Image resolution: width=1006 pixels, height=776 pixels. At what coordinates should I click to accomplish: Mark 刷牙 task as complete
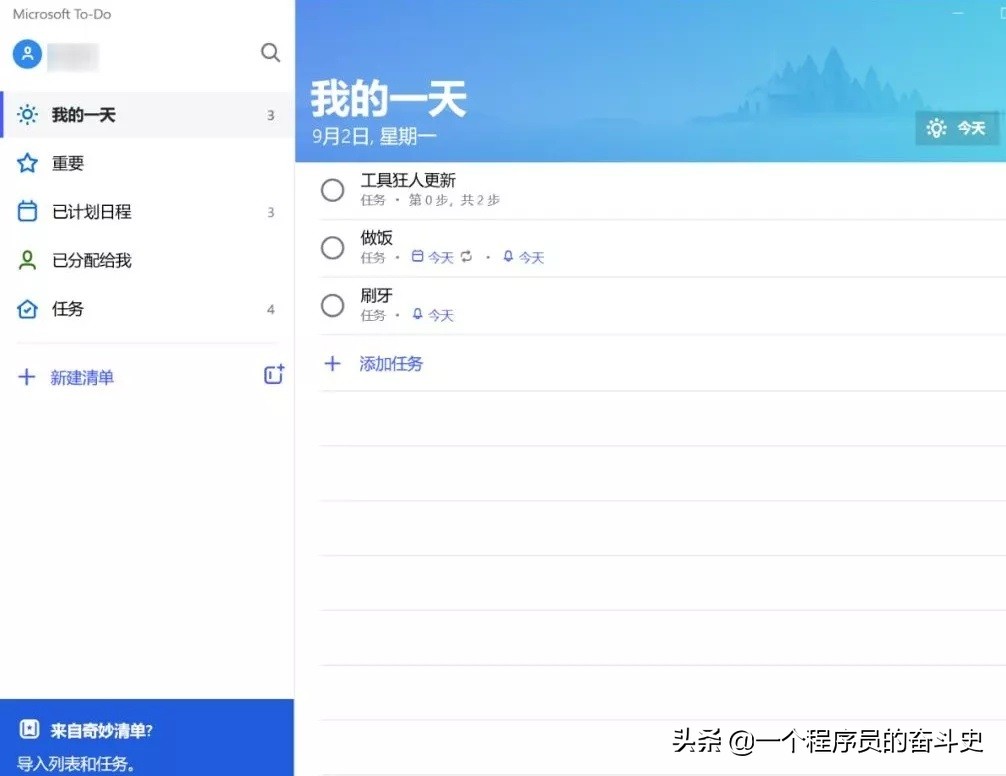point(332,305)
